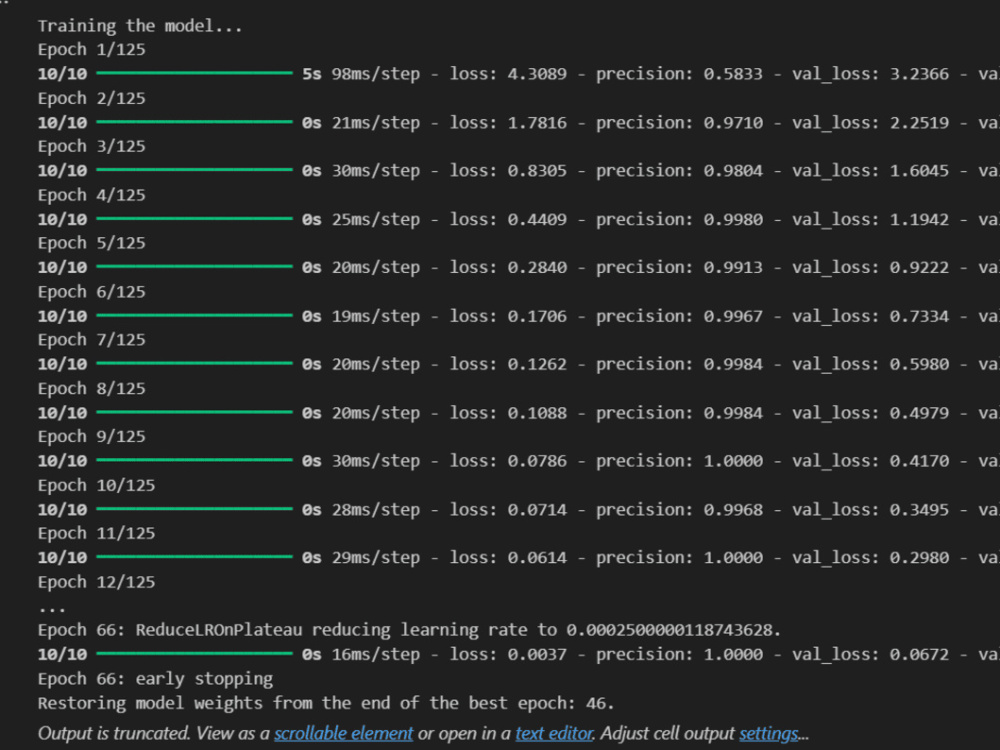This screenshot has width=1000, height=750.
Task: Click the loss value 0.1088
Action: (537, 413)
